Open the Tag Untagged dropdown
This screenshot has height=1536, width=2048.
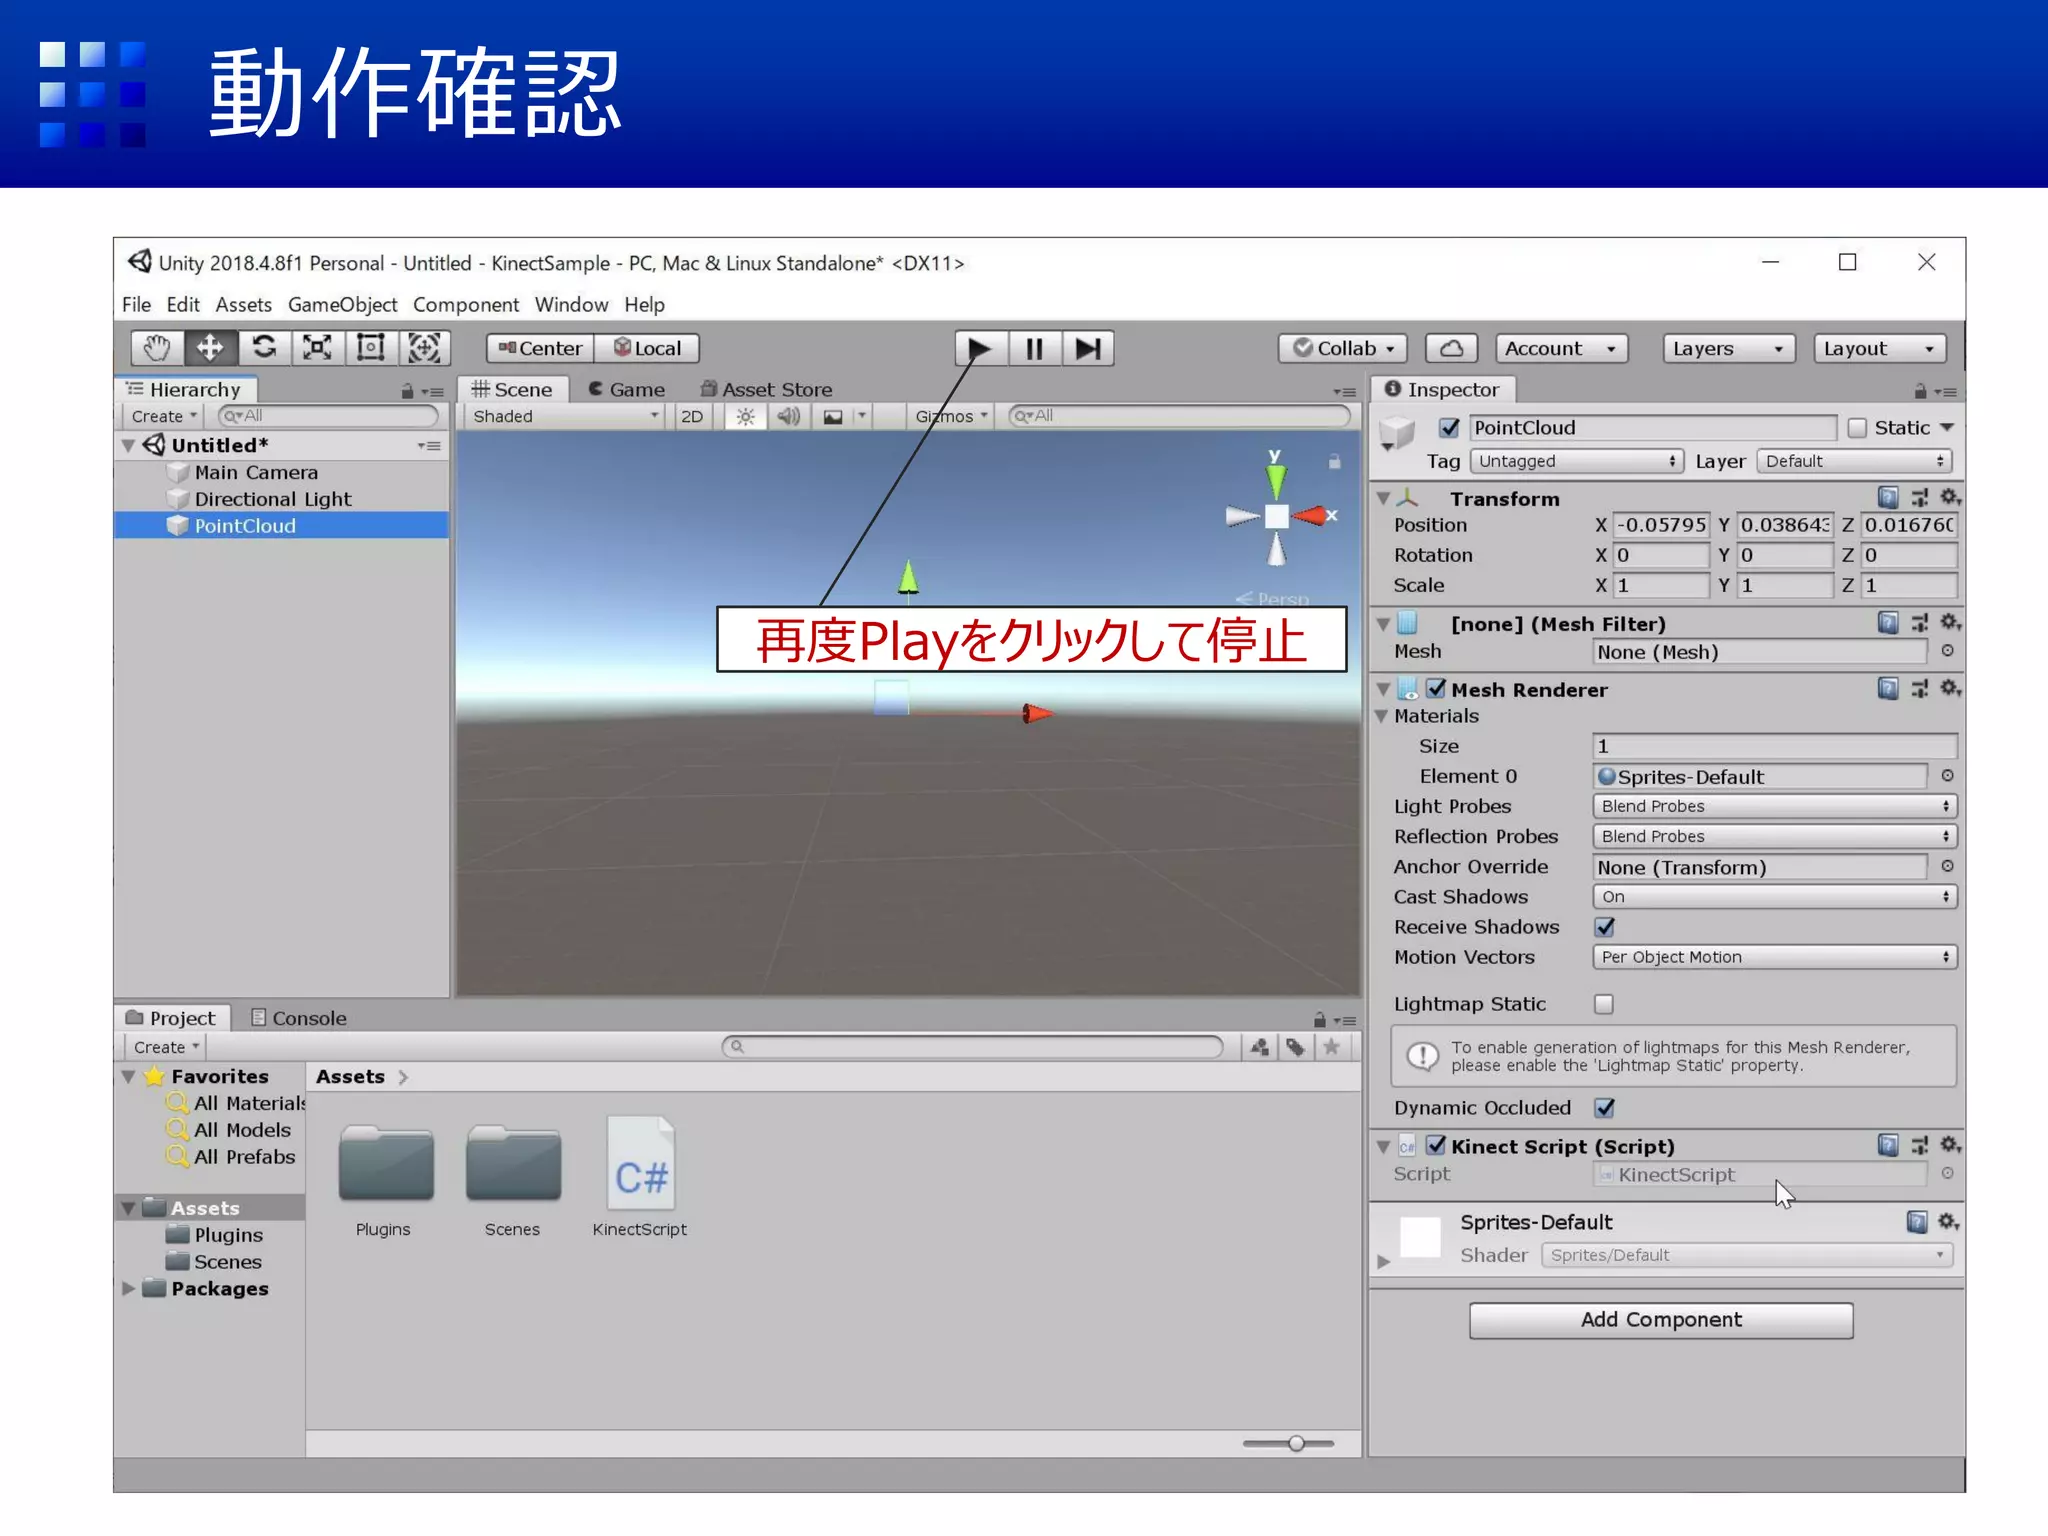[1576, 461]
